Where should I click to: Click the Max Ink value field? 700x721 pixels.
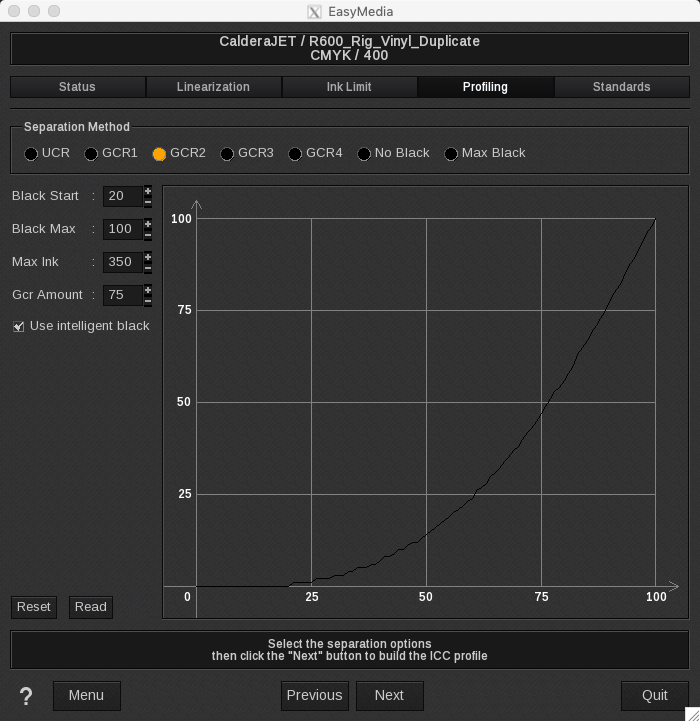(123, 263)
